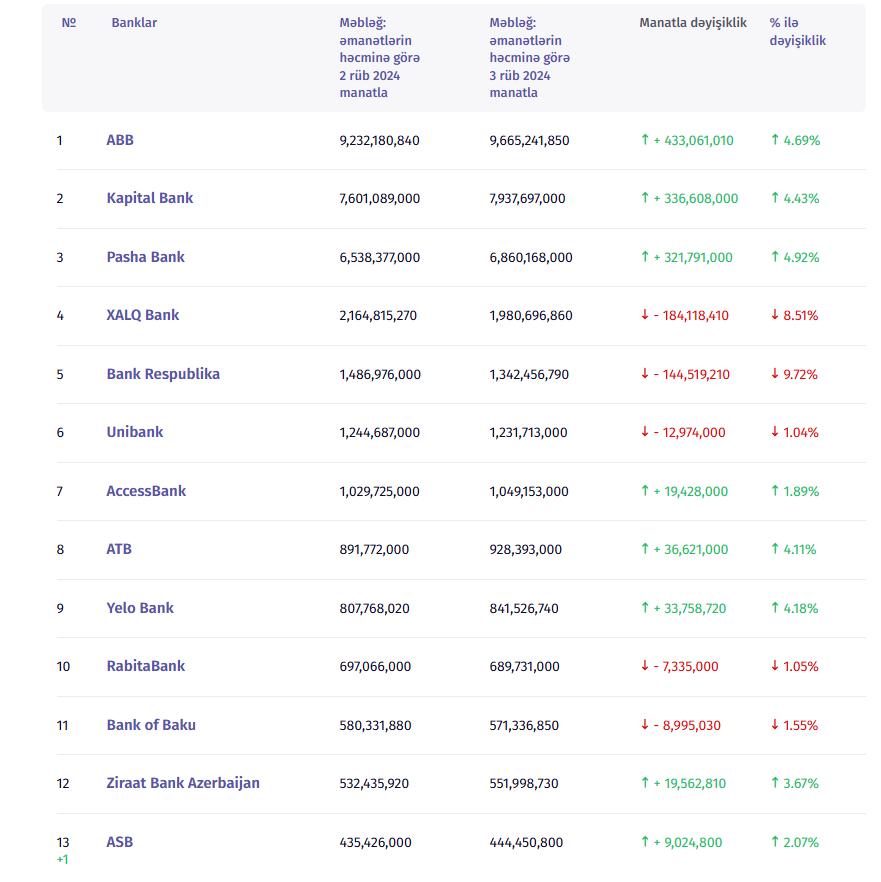Select the value 7,937,697,000

pyautogui.click(x=527, y=199)
